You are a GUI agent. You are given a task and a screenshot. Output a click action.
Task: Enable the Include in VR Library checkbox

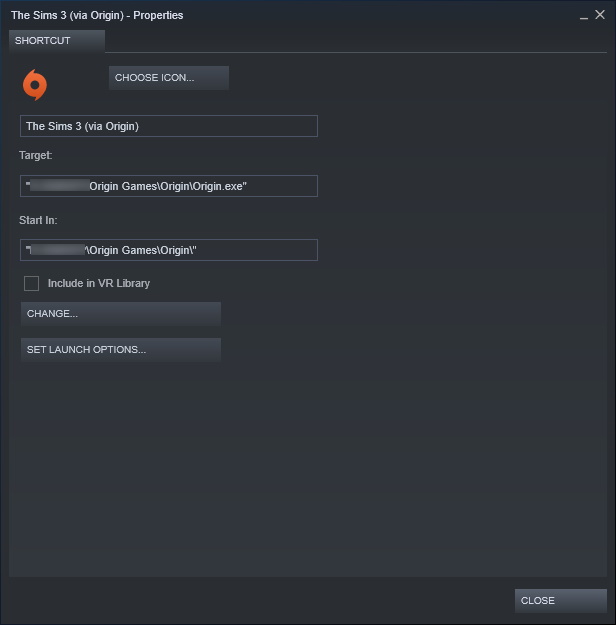point(32,284)
